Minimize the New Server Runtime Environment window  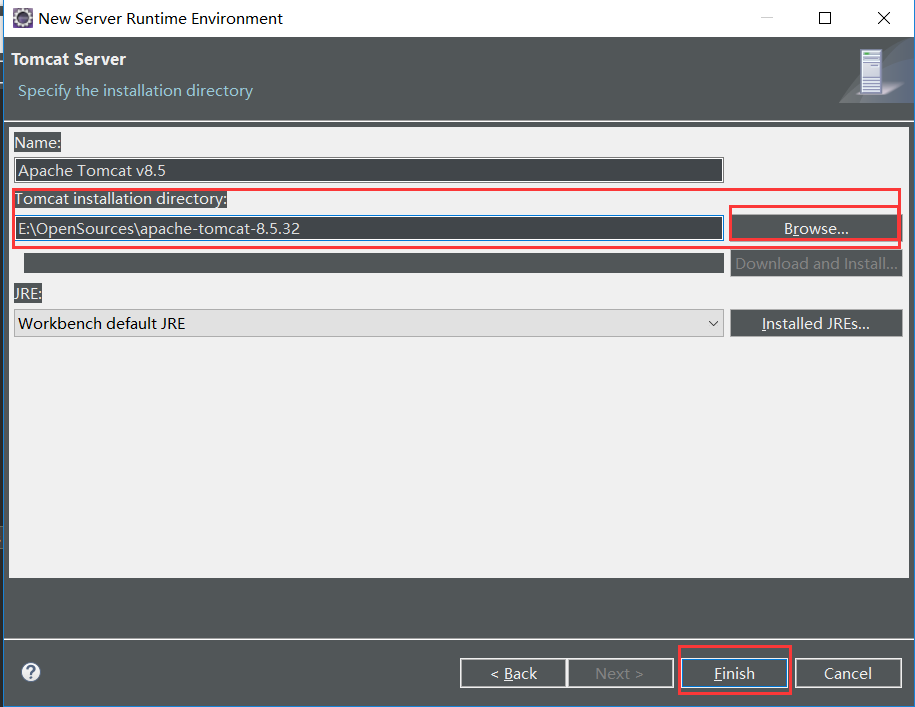pyautogui.click(x=767, y=18)
